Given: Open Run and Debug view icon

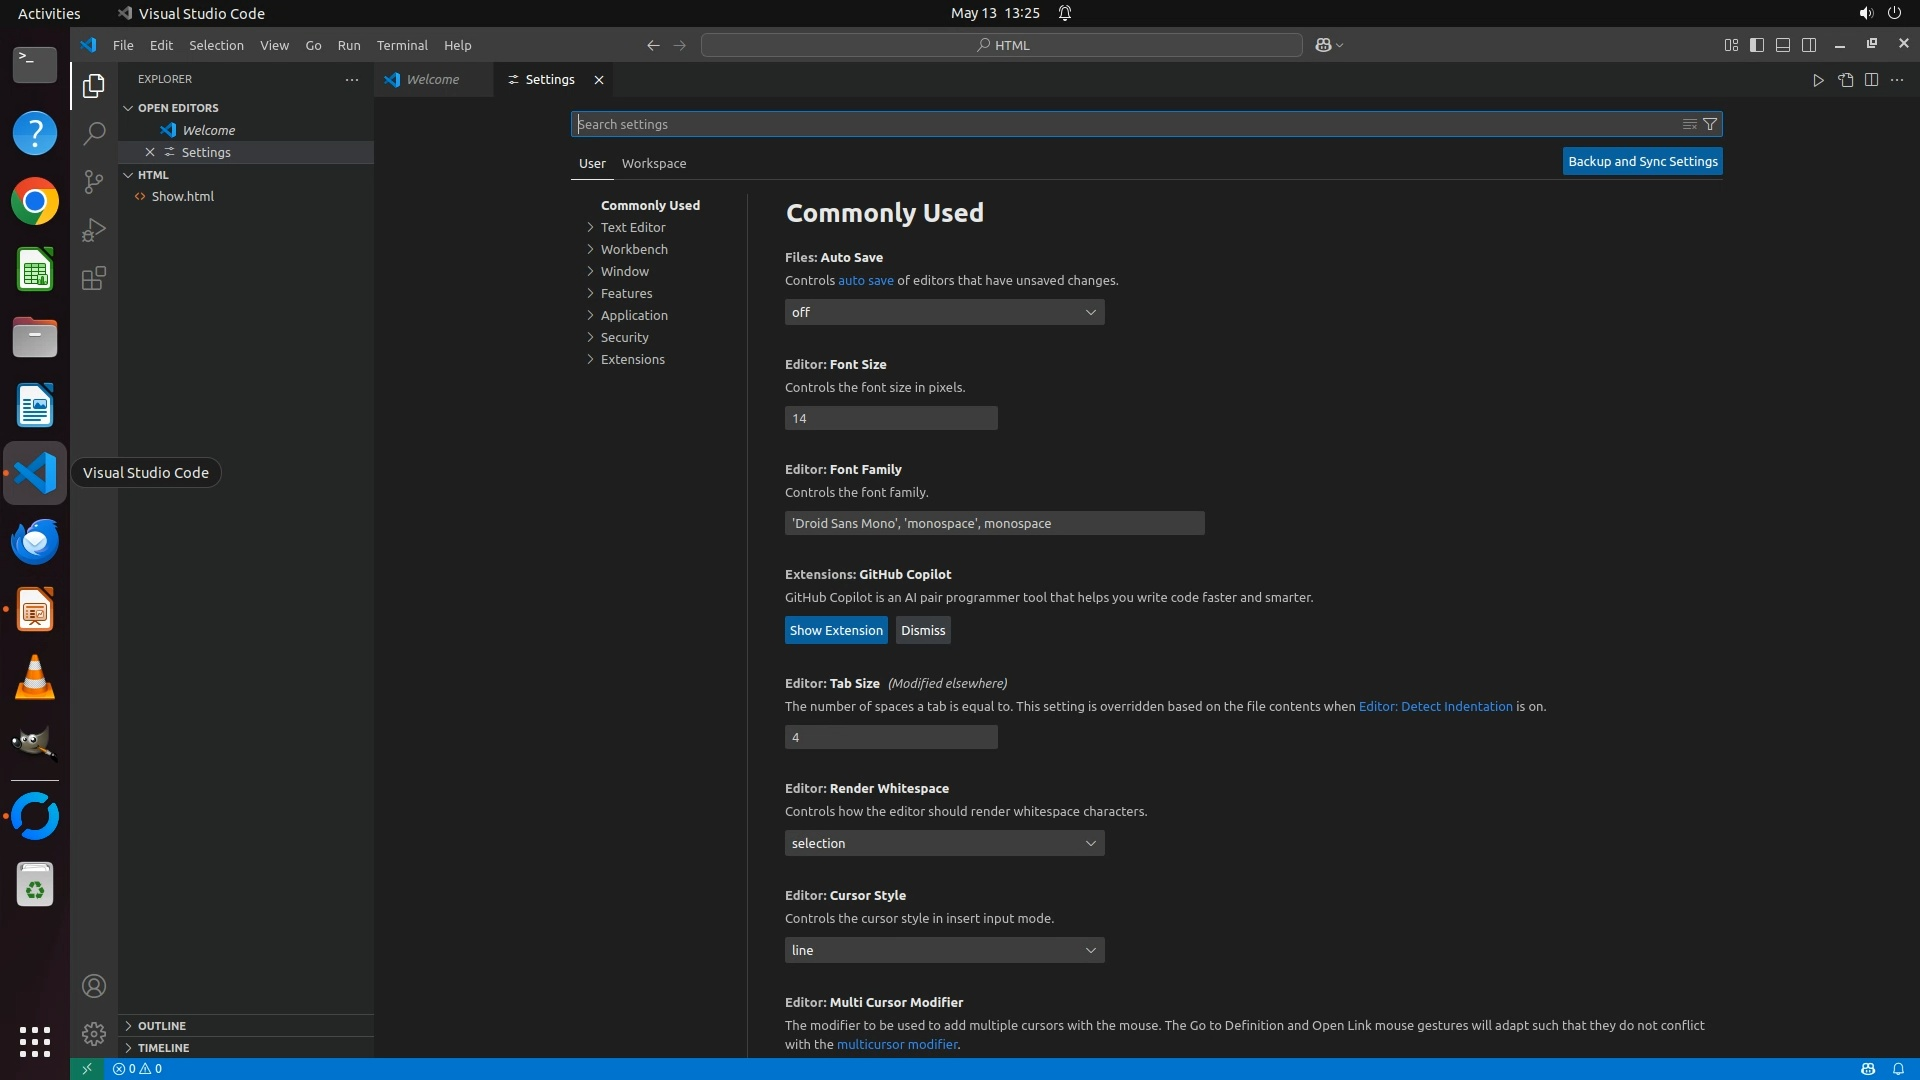Looking at the screenshot, I should pyautogui.click(x=93, y=230).
